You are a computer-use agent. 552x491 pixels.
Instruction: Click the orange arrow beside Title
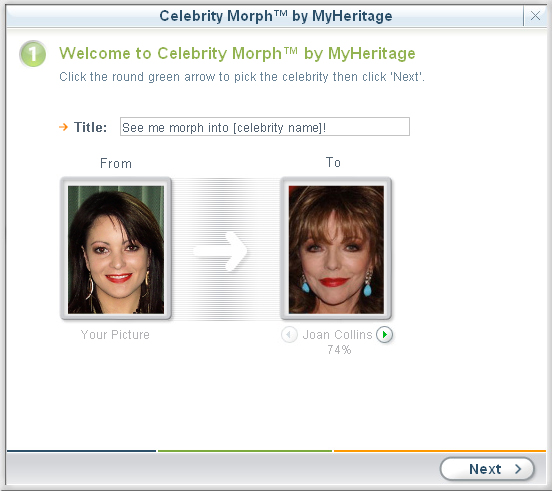pyautogui.click(x=63, y=127)
